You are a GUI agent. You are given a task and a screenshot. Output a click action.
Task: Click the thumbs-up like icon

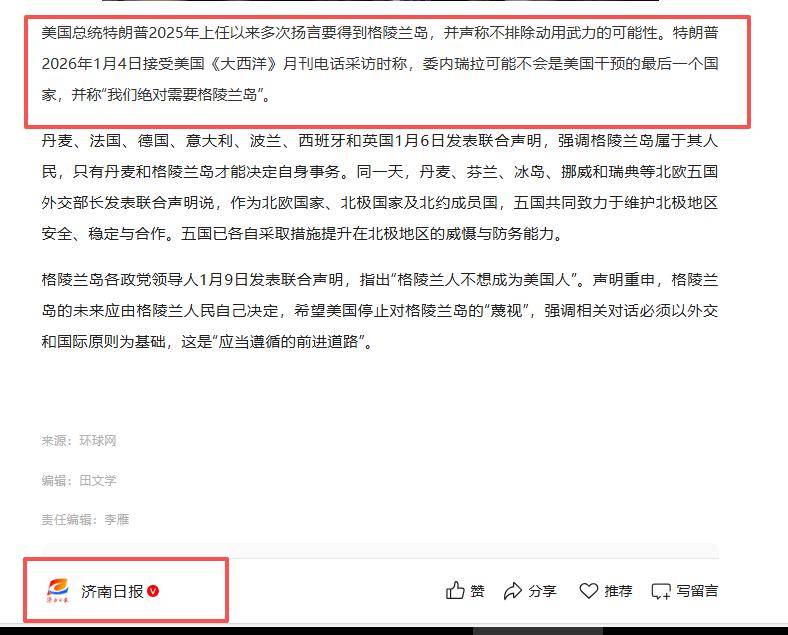point(455,590)
